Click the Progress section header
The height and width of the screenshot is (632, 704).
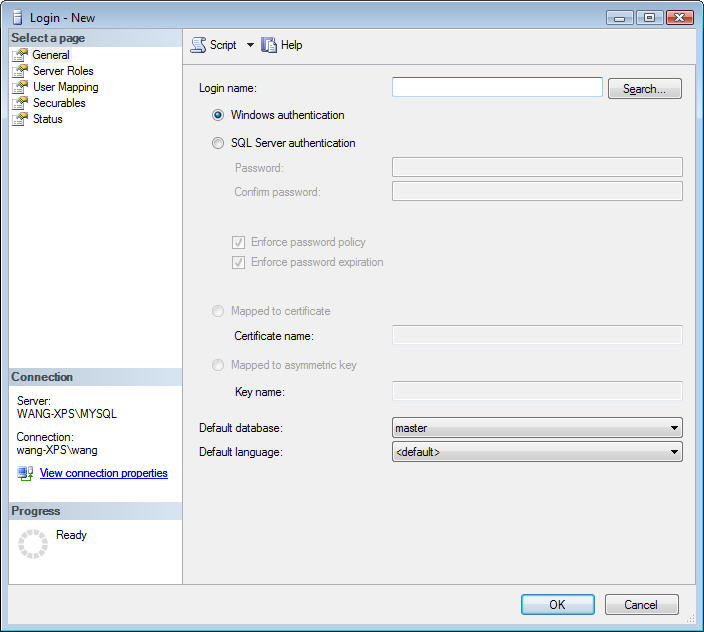(x=35, y=511)
